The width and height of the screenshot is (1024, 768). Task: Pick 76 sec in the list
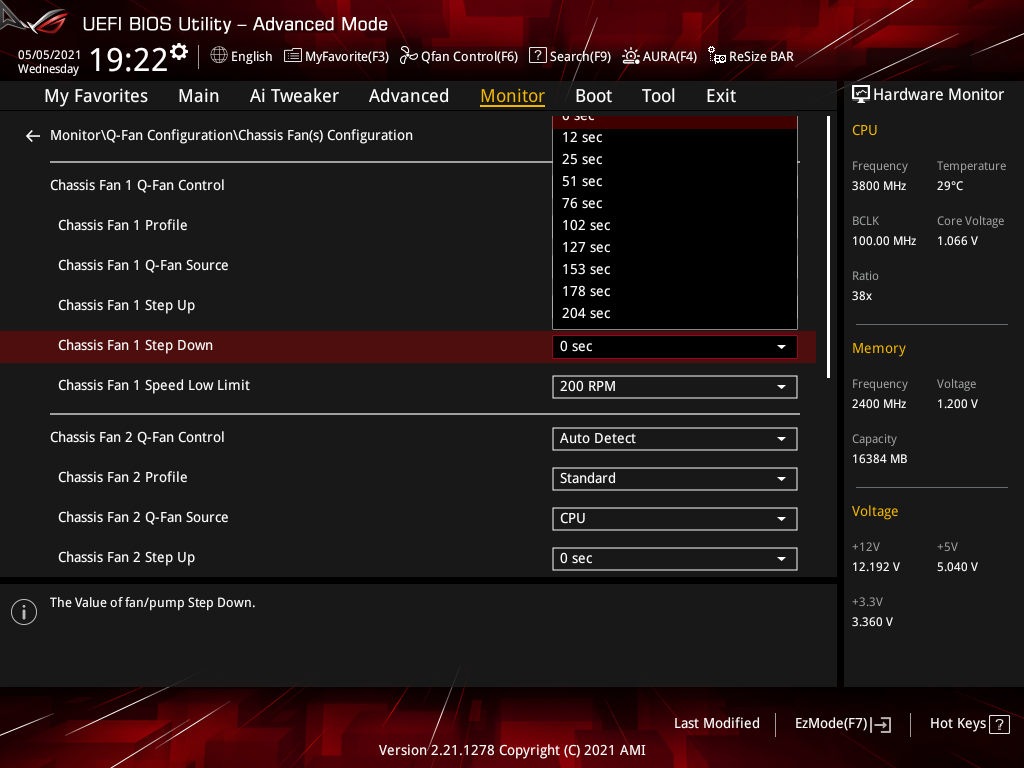tap(675, 204)
